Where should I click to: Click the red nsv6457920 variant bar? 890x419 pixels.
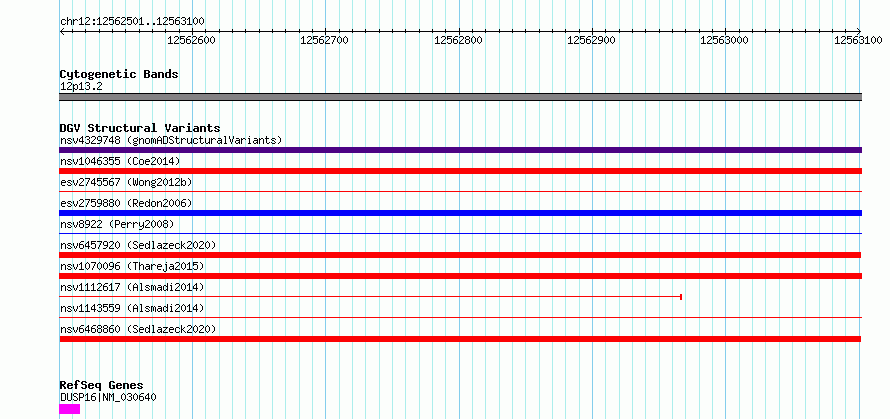(460, 255)
